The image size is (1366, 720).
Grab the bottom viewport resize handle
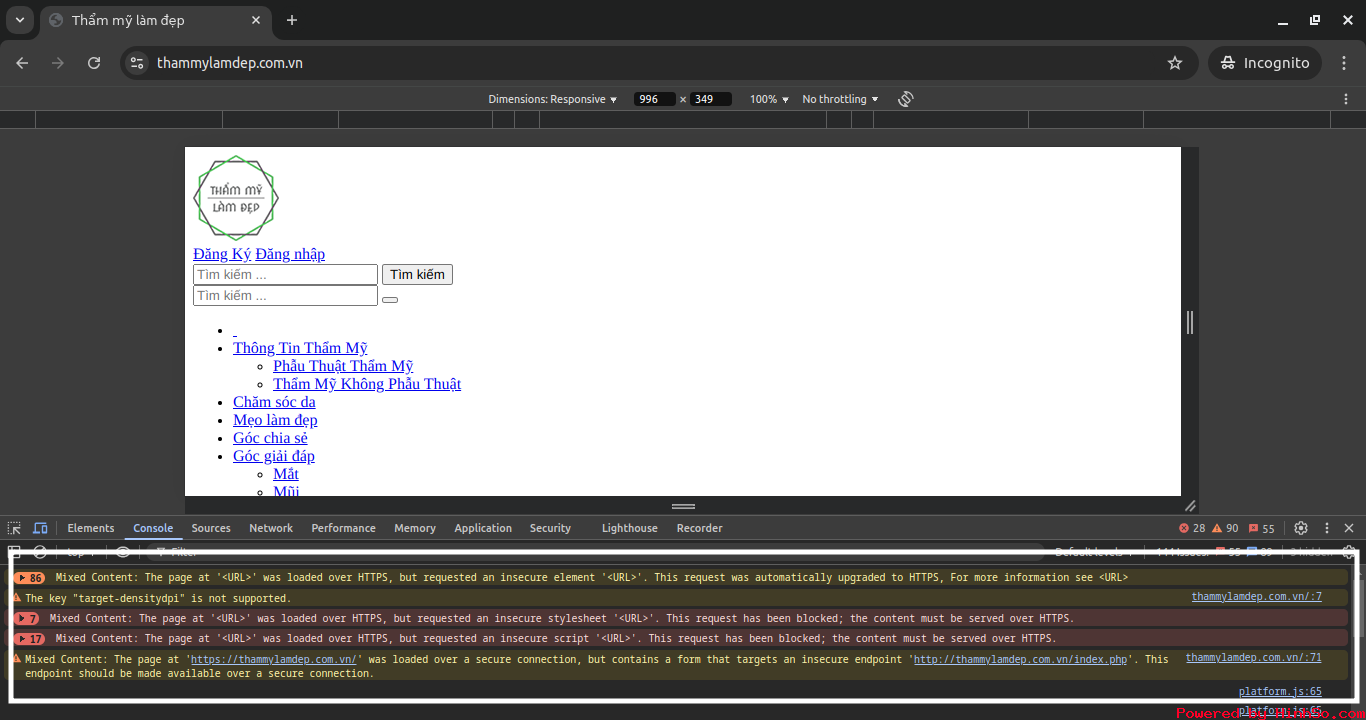(x=683, y=506)
